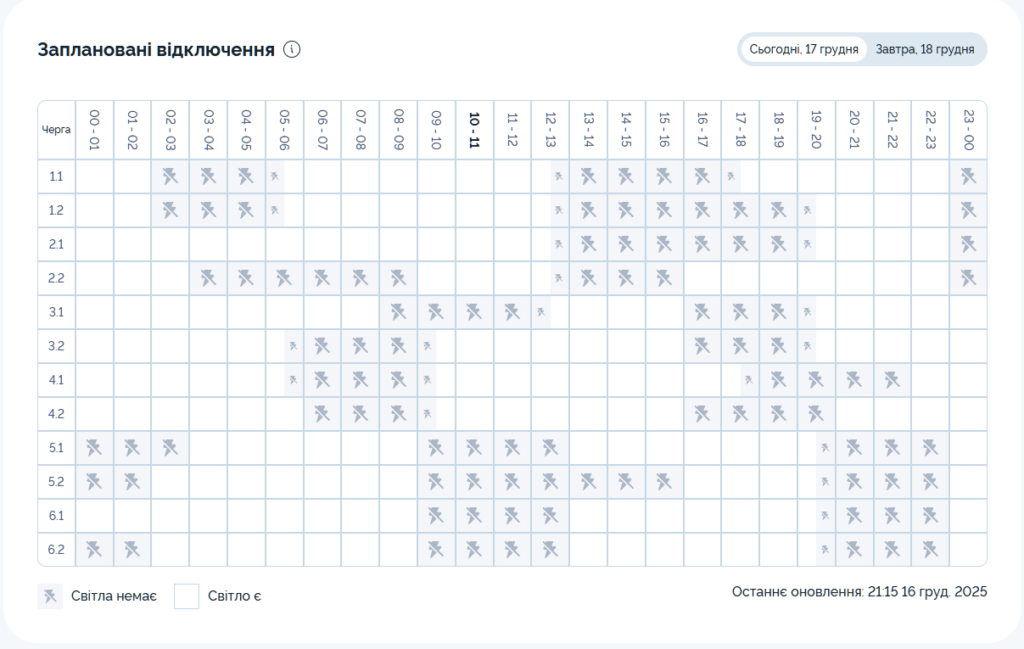1024x649 pixels.
Task: Select queue 3.2 row label
Action: [56, 346]
